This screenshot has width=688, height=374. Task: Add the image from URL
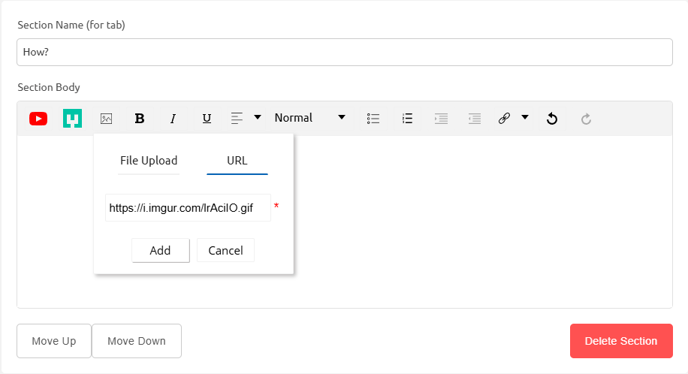(161, 251)
